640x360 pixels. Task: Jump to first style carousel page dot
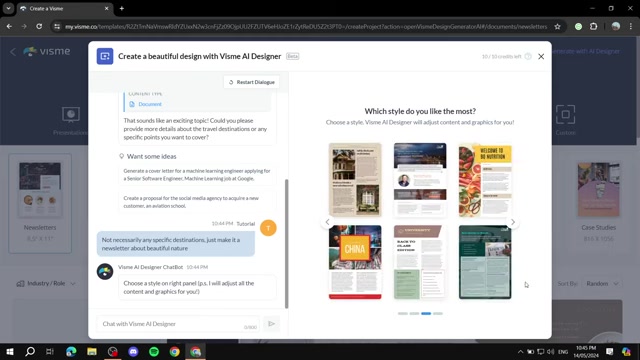point(402,313)
